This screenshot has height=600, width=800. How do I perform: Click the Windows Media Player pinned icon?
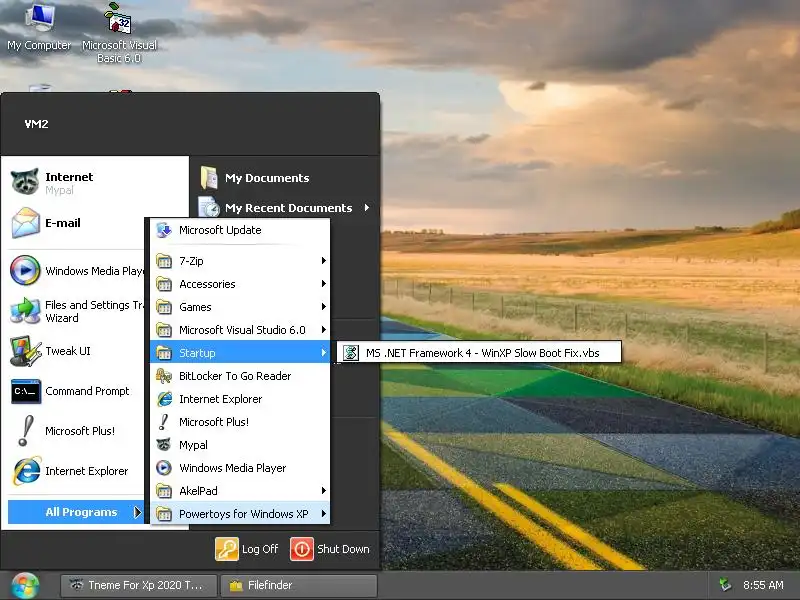(25, 270)
